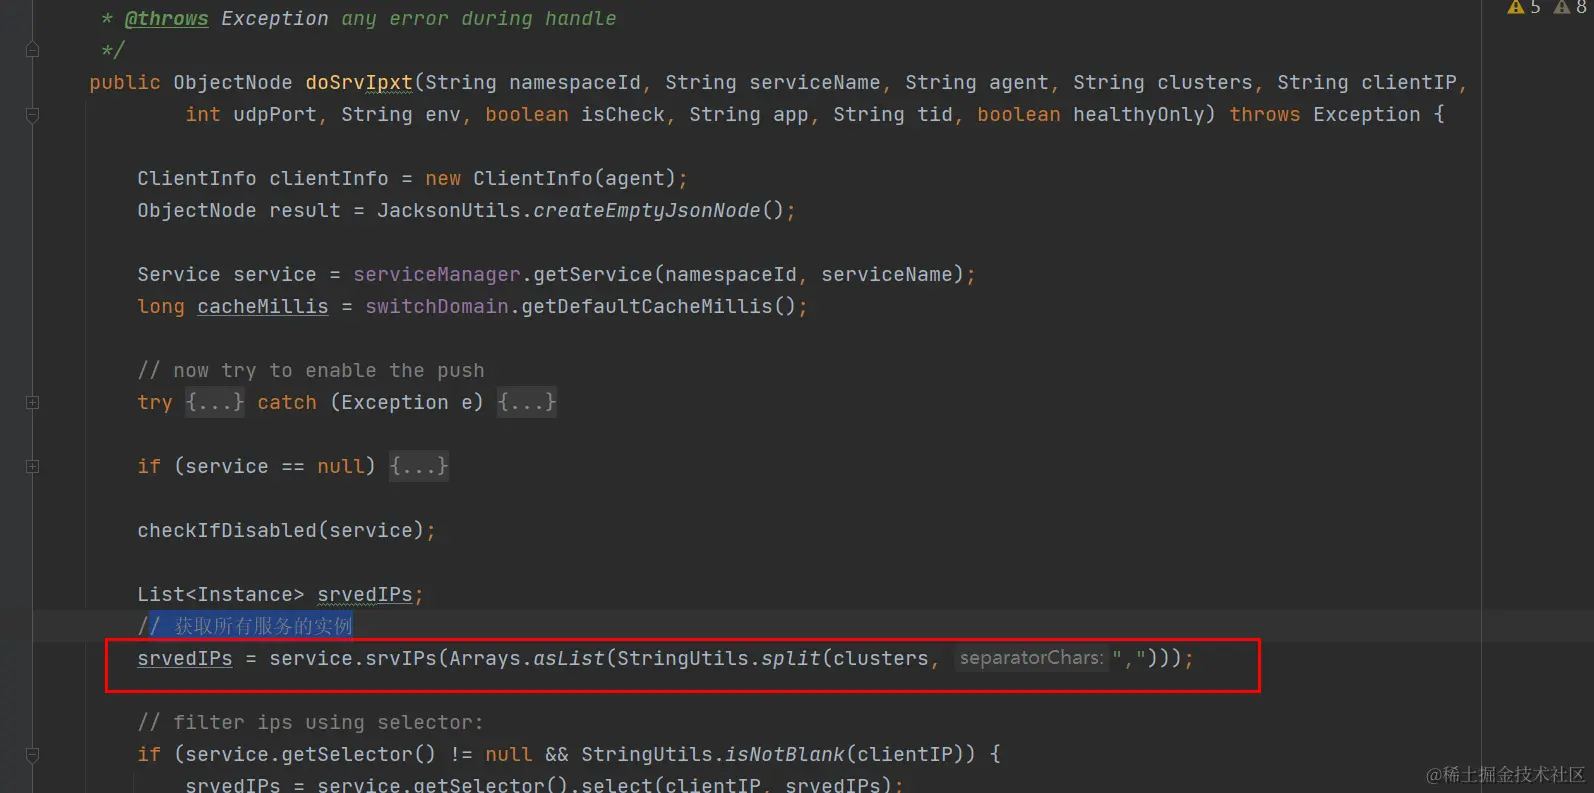Click the checkIfDisabled method call
Screen dimensions: 1594x793
(x=227, y=531)
